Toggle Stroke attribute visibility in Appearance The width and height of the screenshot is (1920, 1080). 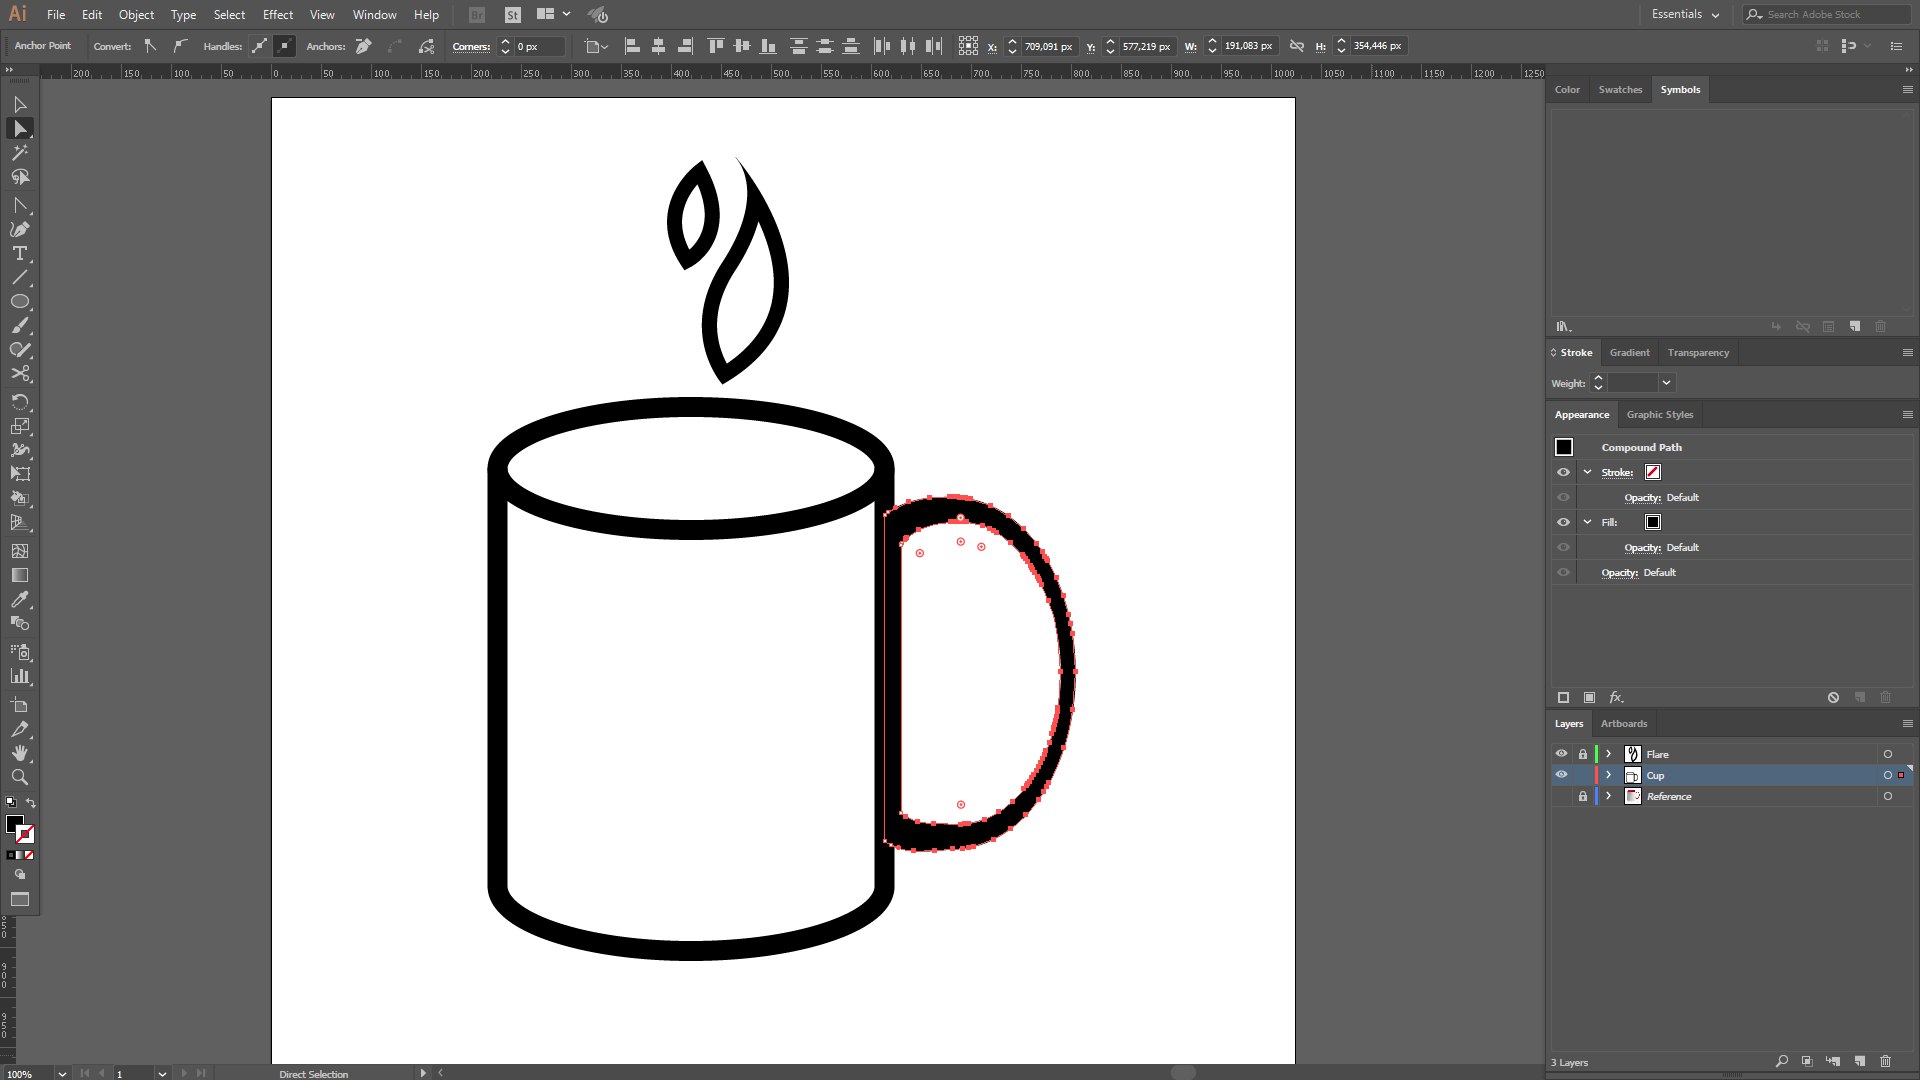point(1563,472)
